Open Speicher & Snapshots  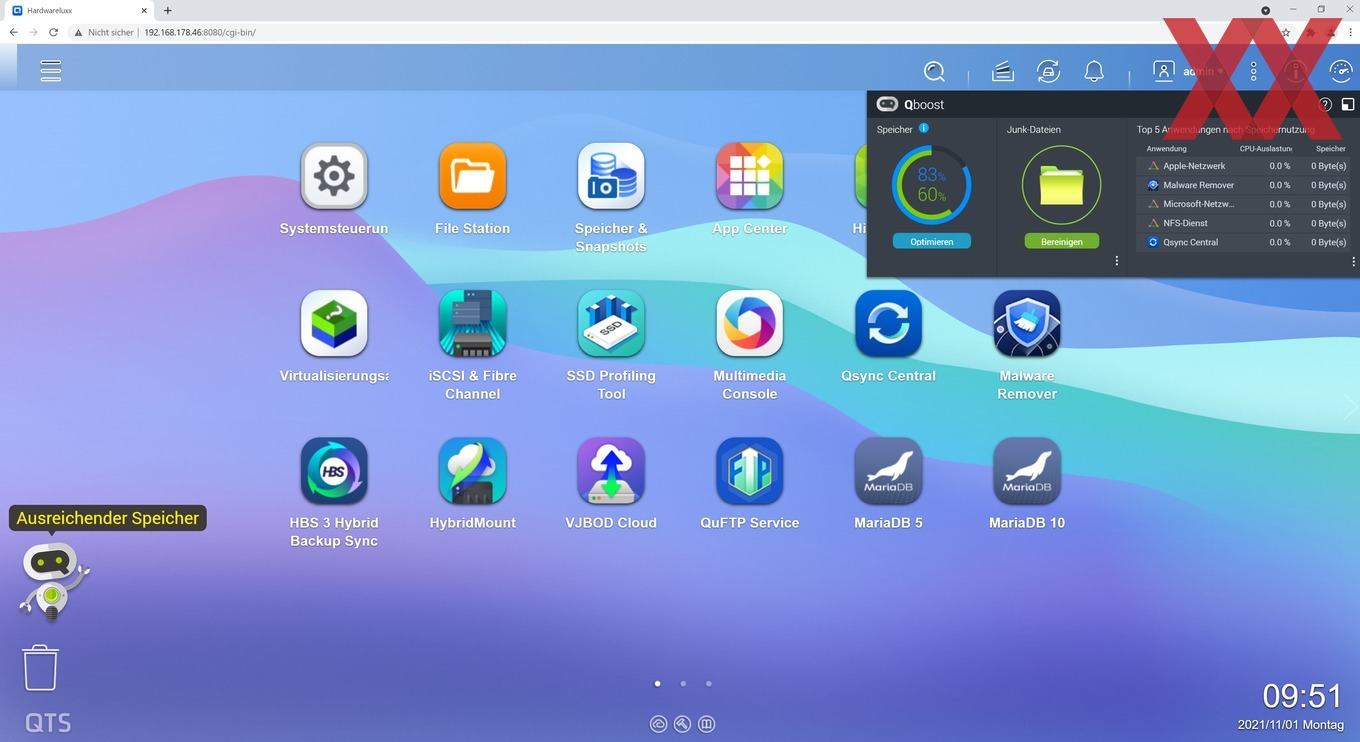pyautogui.click(x=611, y=177)
